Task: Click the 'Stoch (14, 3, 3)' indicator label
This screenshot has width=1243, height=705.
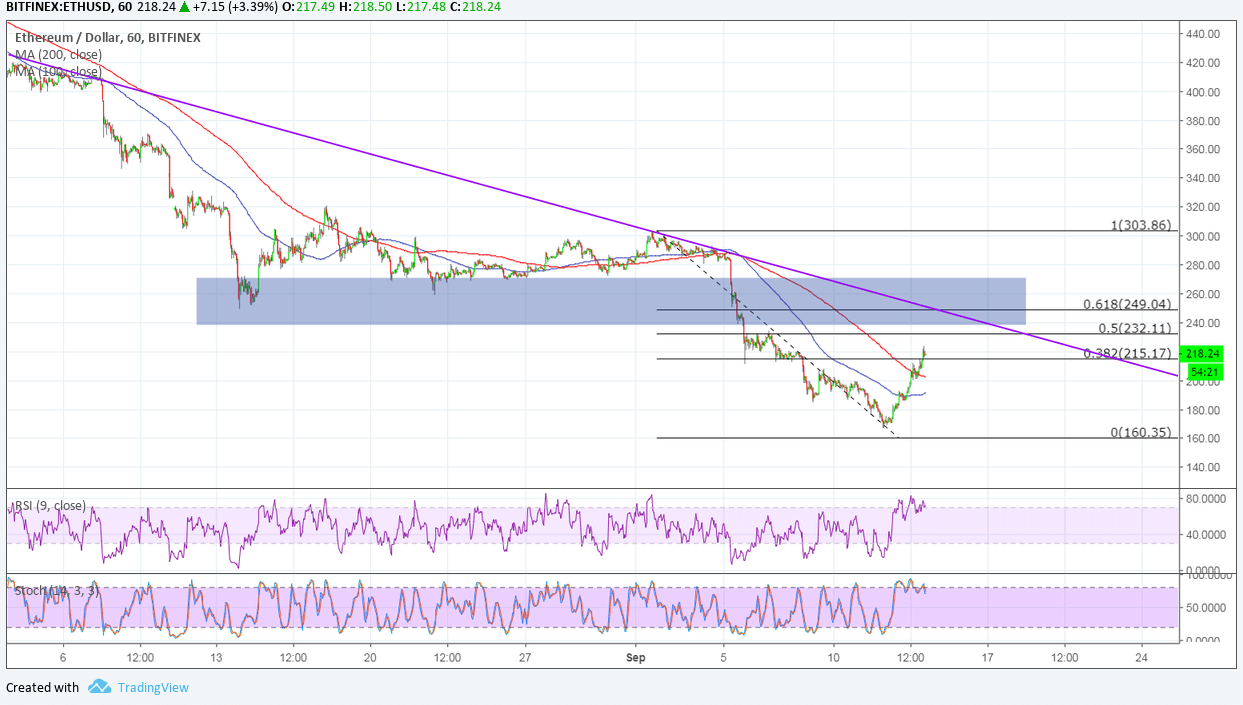Action: click(x=58, y=591)
